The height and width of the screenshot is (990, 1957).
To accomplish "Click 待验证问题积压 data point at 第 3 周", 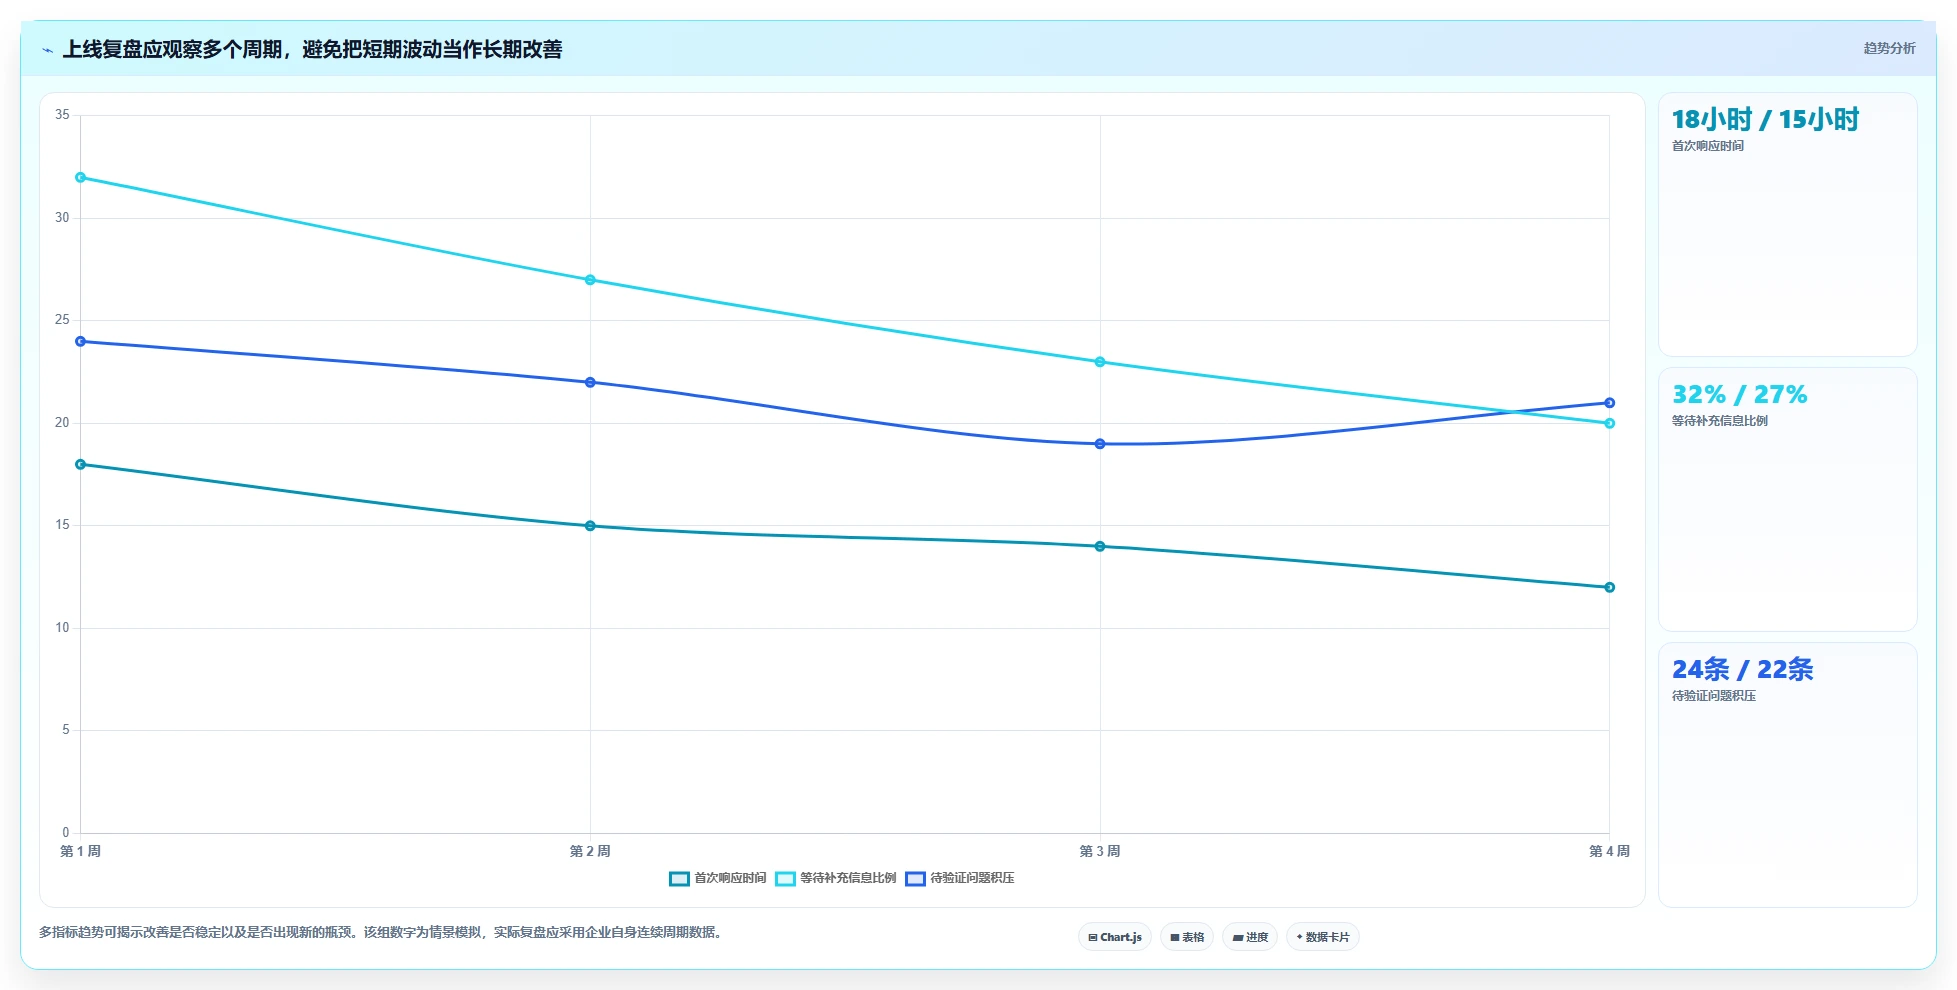I will point(1100,444).
